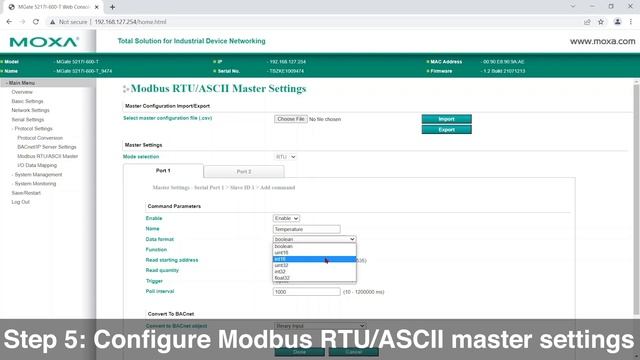
Task: Click the Export button
Action: click(x=447, y=129)
